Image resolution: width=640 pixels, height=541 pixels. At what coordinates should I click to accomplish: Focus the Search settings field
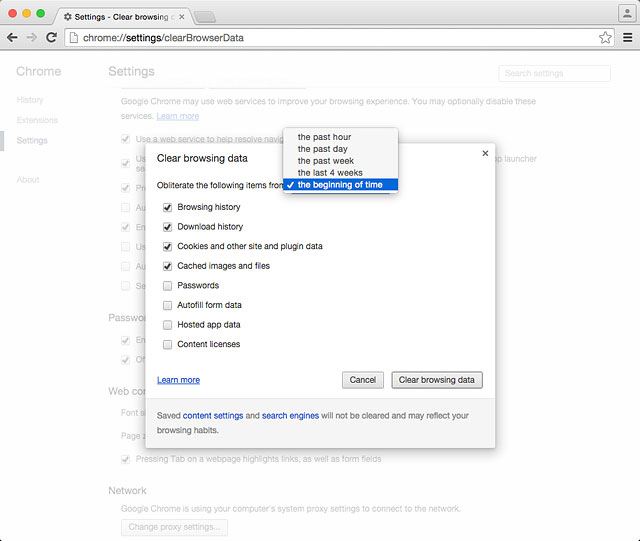click(554, 73)
